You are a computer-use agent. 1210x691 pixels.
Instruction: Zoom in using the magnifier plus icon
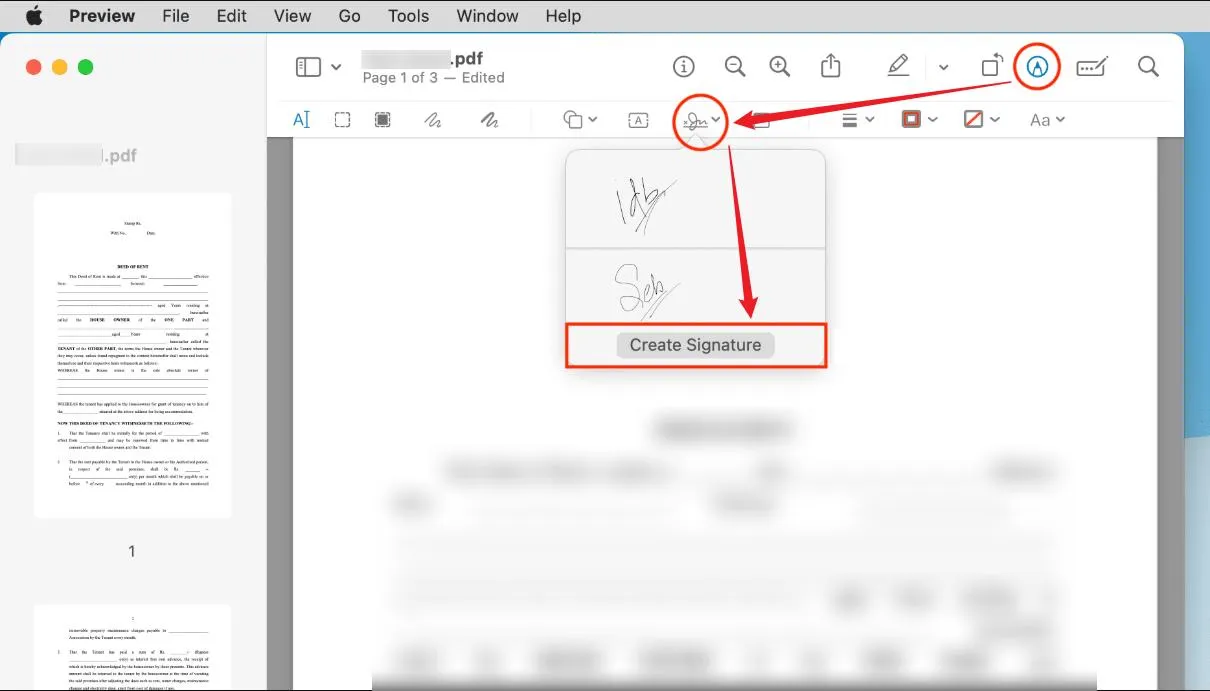(780, 67)
